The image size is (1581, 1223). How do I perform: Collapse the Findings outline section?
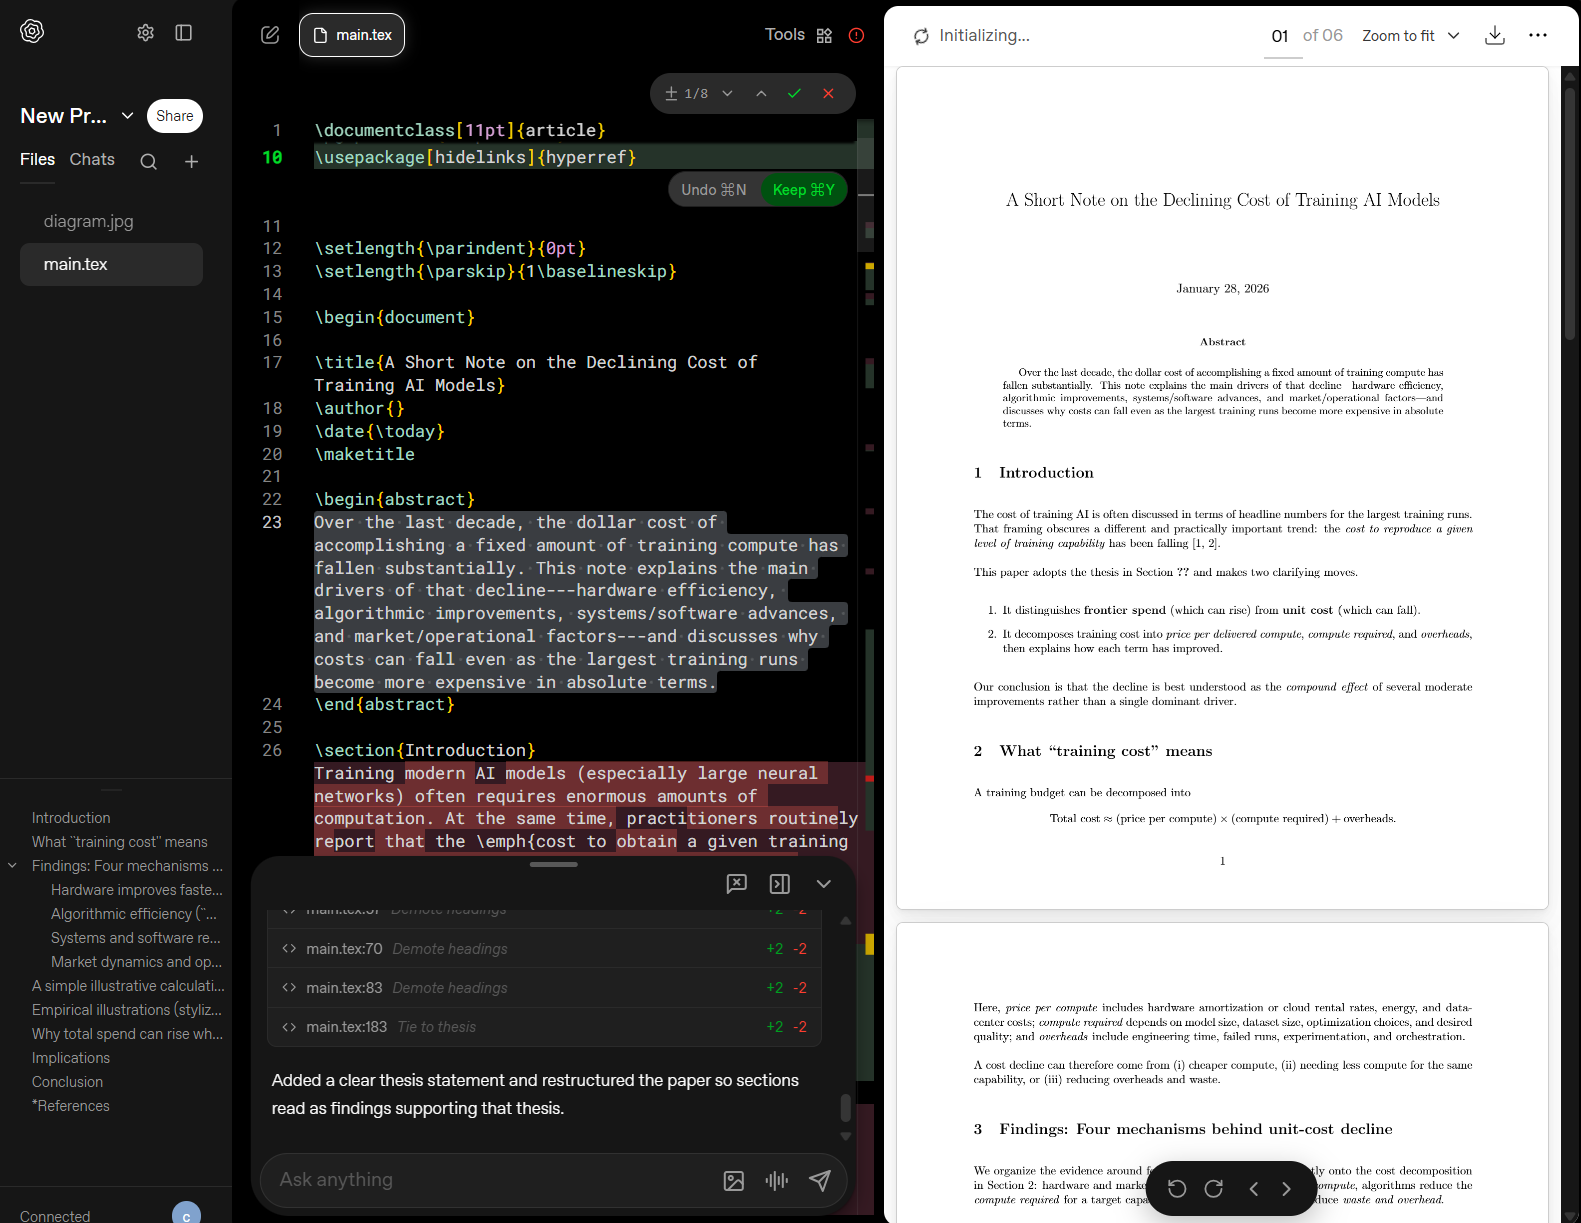pos(13,866)
